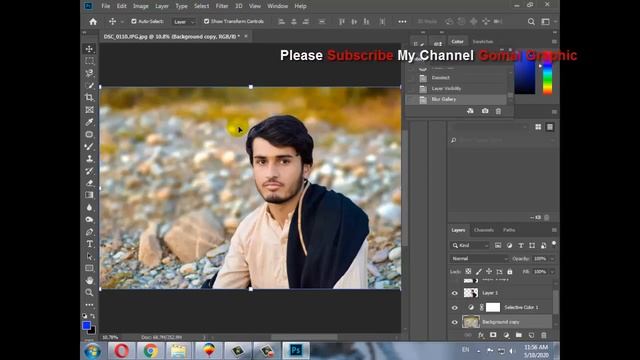Select the Brush tool

click(x=89, y=147)
